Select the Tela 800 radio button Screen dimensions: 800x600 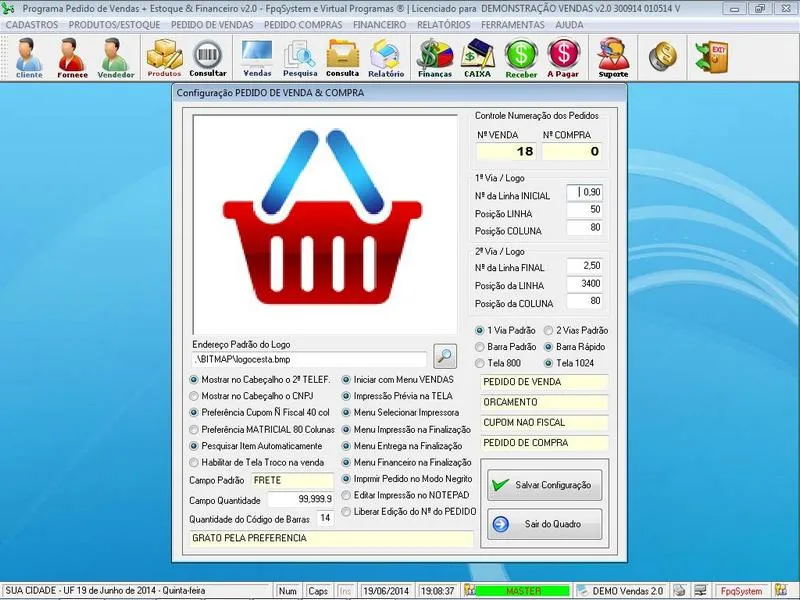(x=481, y=362)
